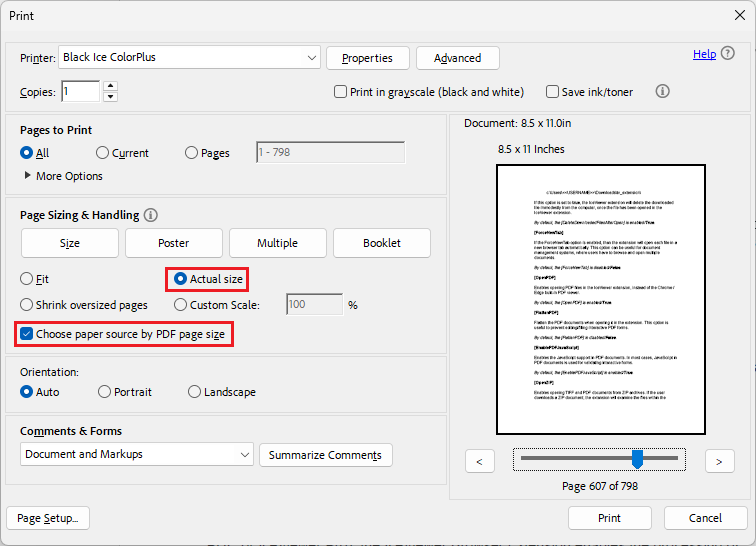Open the Help link
This screenshot has height=546, width=756.
(704, 54)
